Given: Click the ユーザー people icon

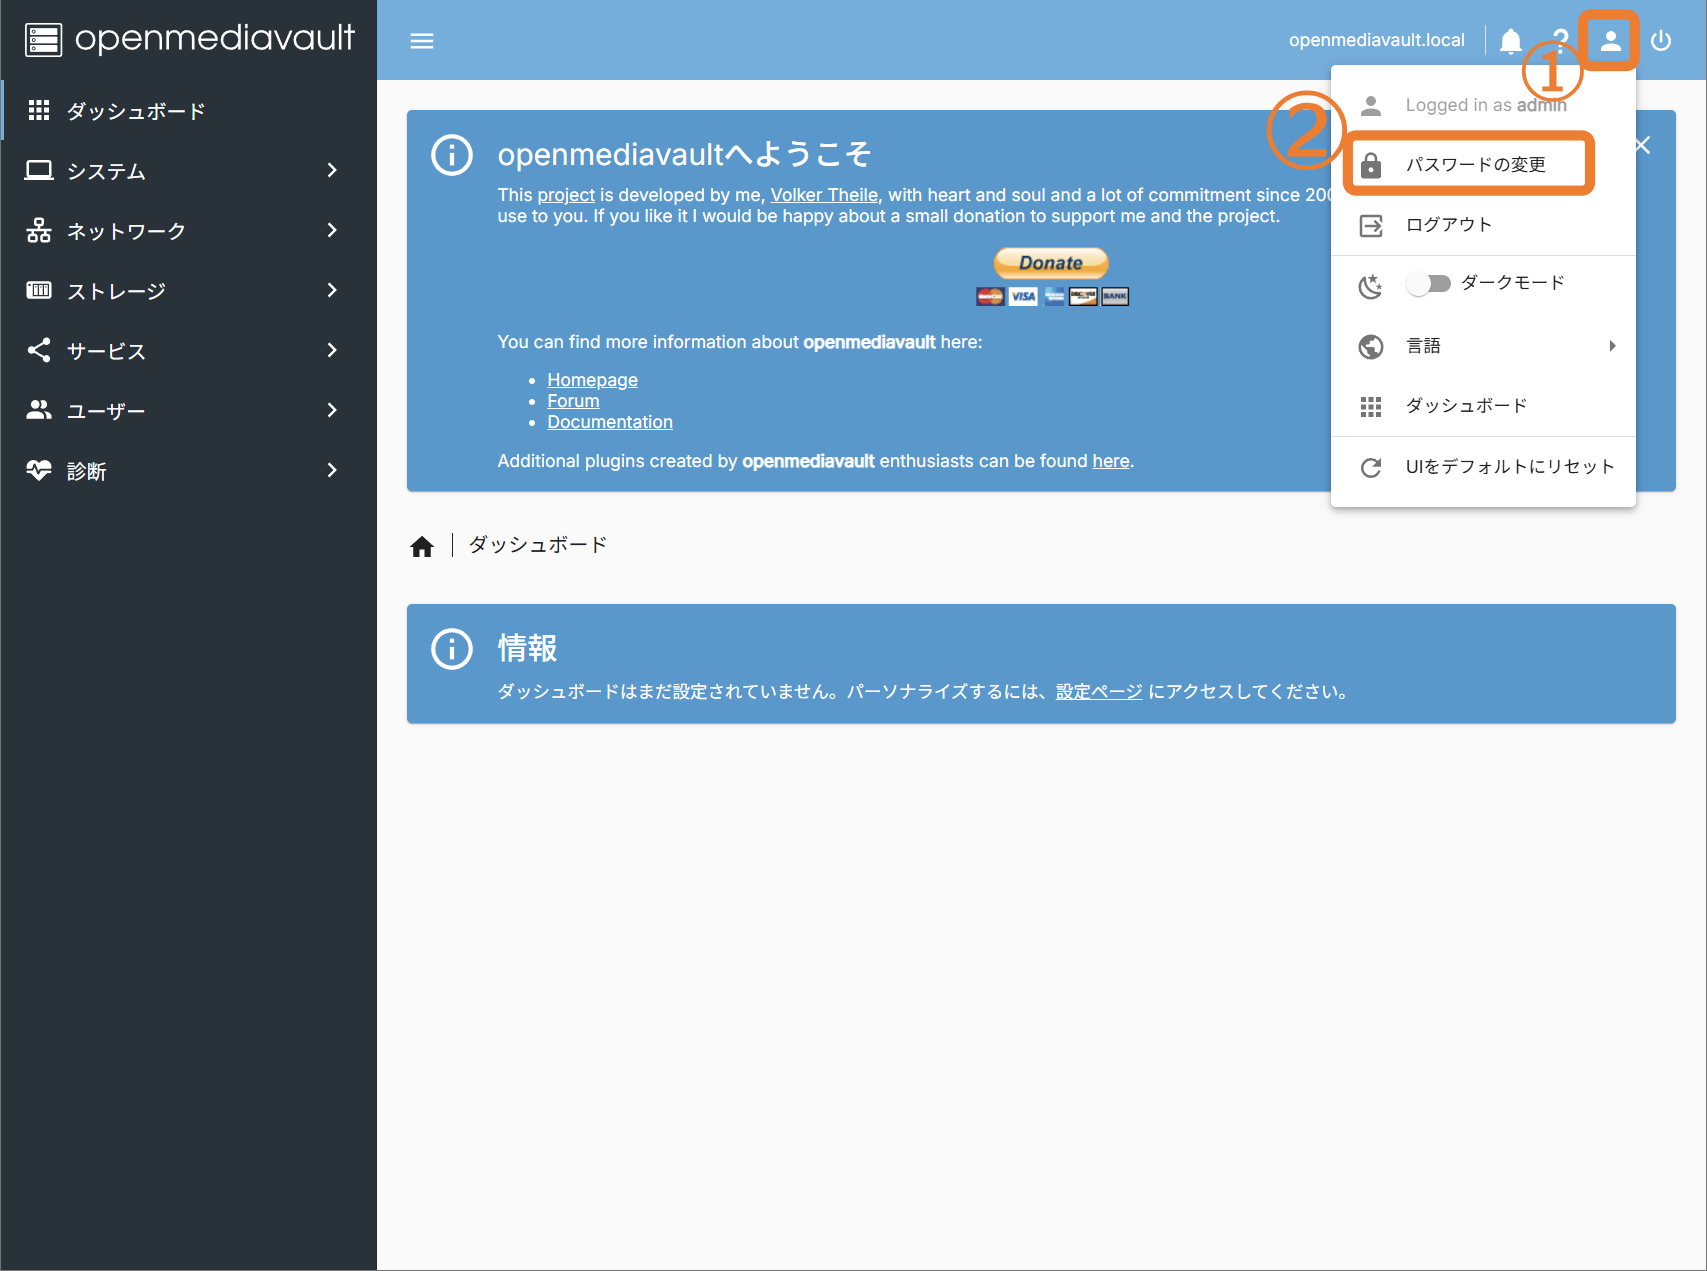Looking at the screenshot, I should [x=39, y=410].
